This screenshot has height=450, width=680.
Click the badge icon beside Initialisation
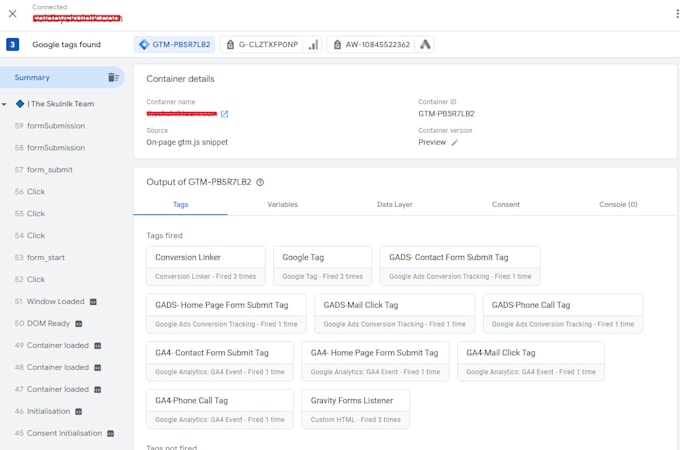[78, 411]
